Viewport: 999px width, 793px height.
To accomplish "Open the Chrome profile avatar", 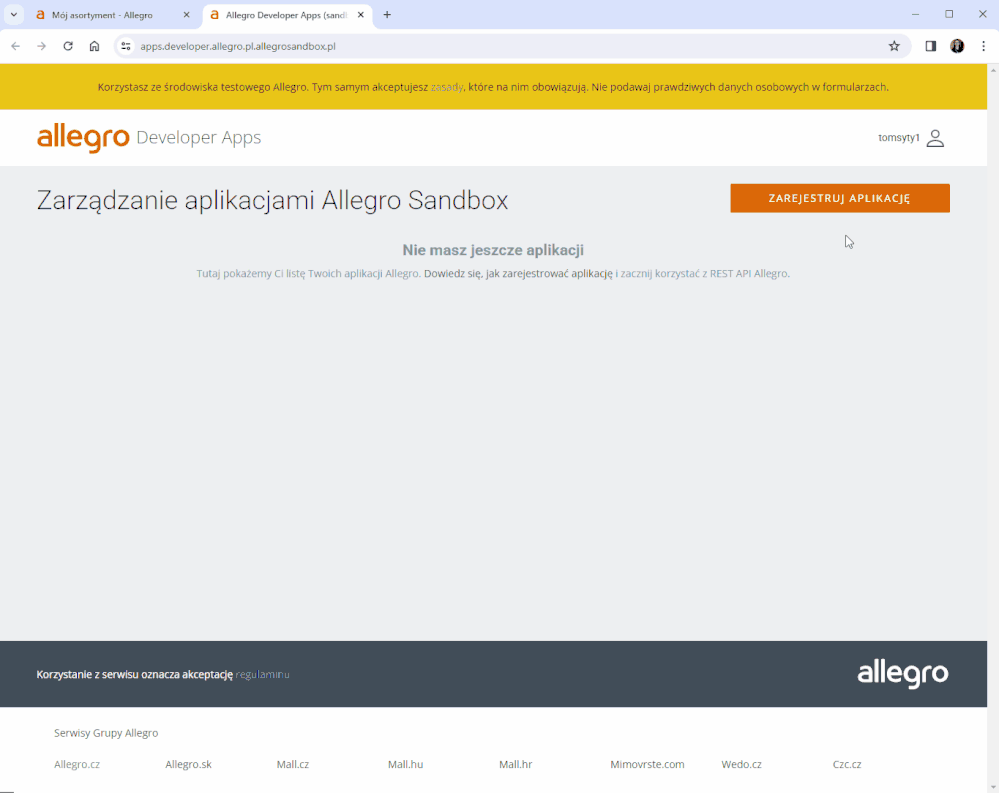I will 957,46.
